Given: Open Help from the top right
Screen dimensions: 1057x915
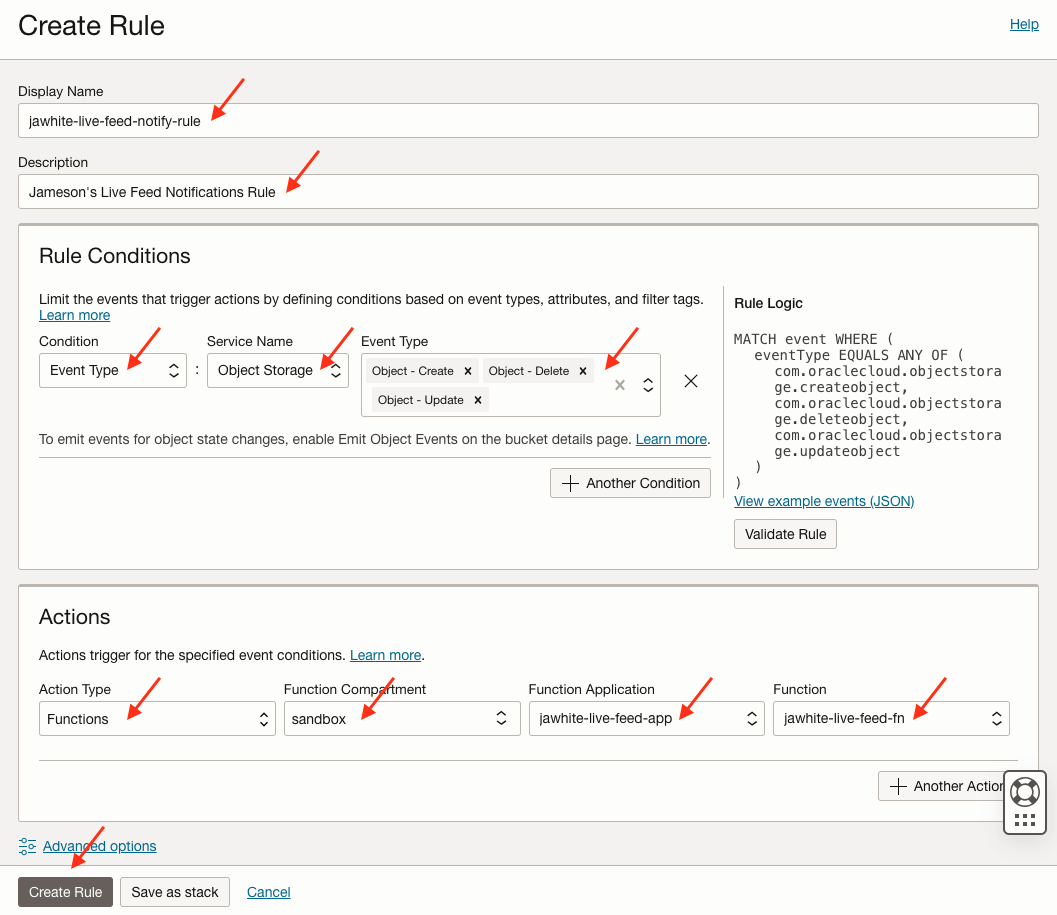Looking at the screenshot, I should 1024,24.
